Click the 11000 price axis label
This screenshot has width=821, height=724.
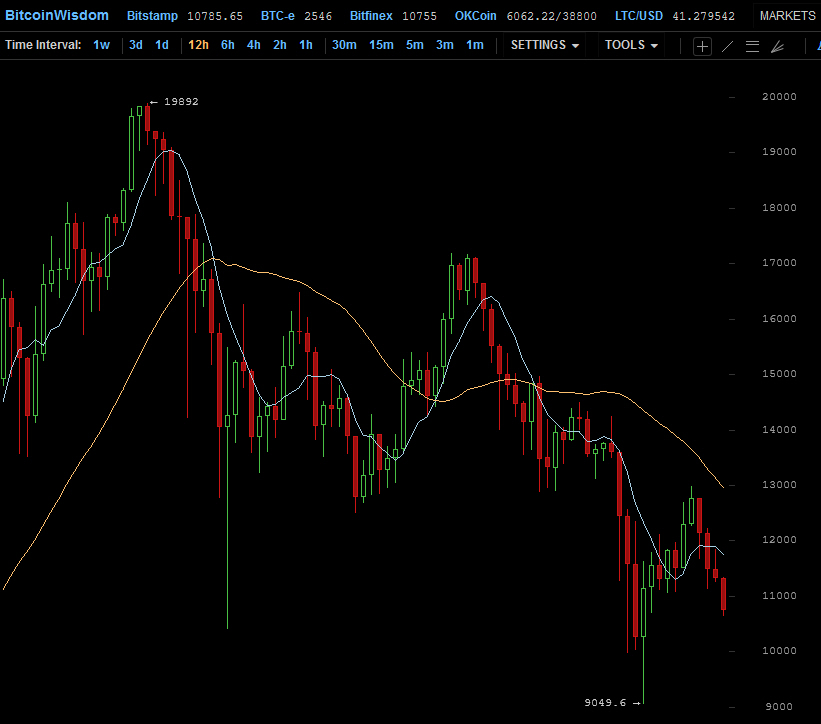click(779, 596)
